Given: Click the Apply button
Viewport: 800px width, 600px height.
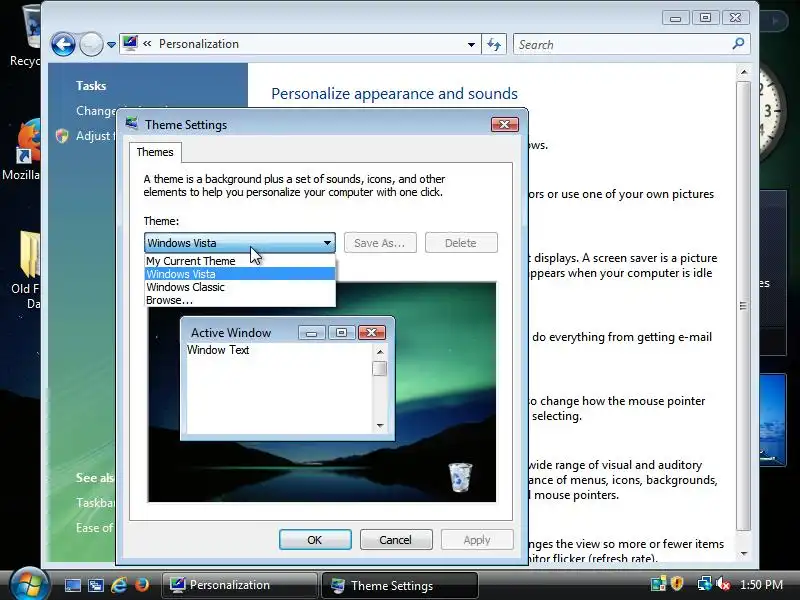Looking at the screenshot, I should (x=477, y=540).
